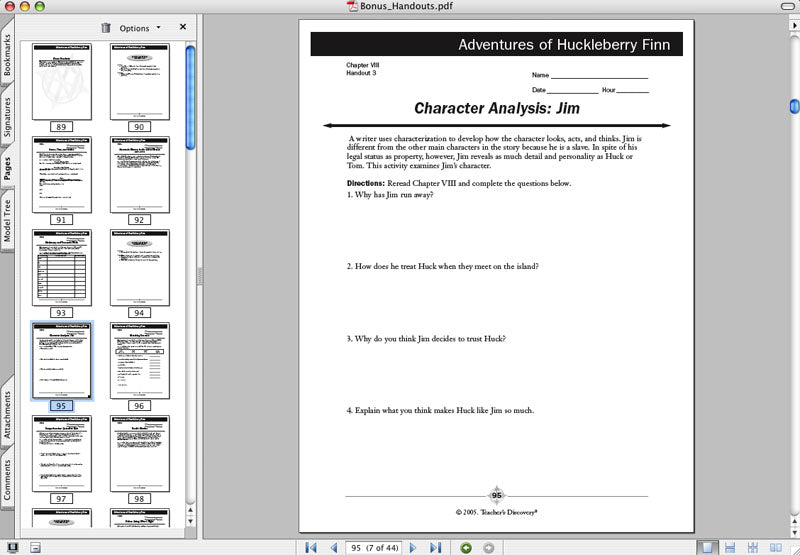
Task: Click the toolbar toggle pill button
Action: [x=788, y=6]
